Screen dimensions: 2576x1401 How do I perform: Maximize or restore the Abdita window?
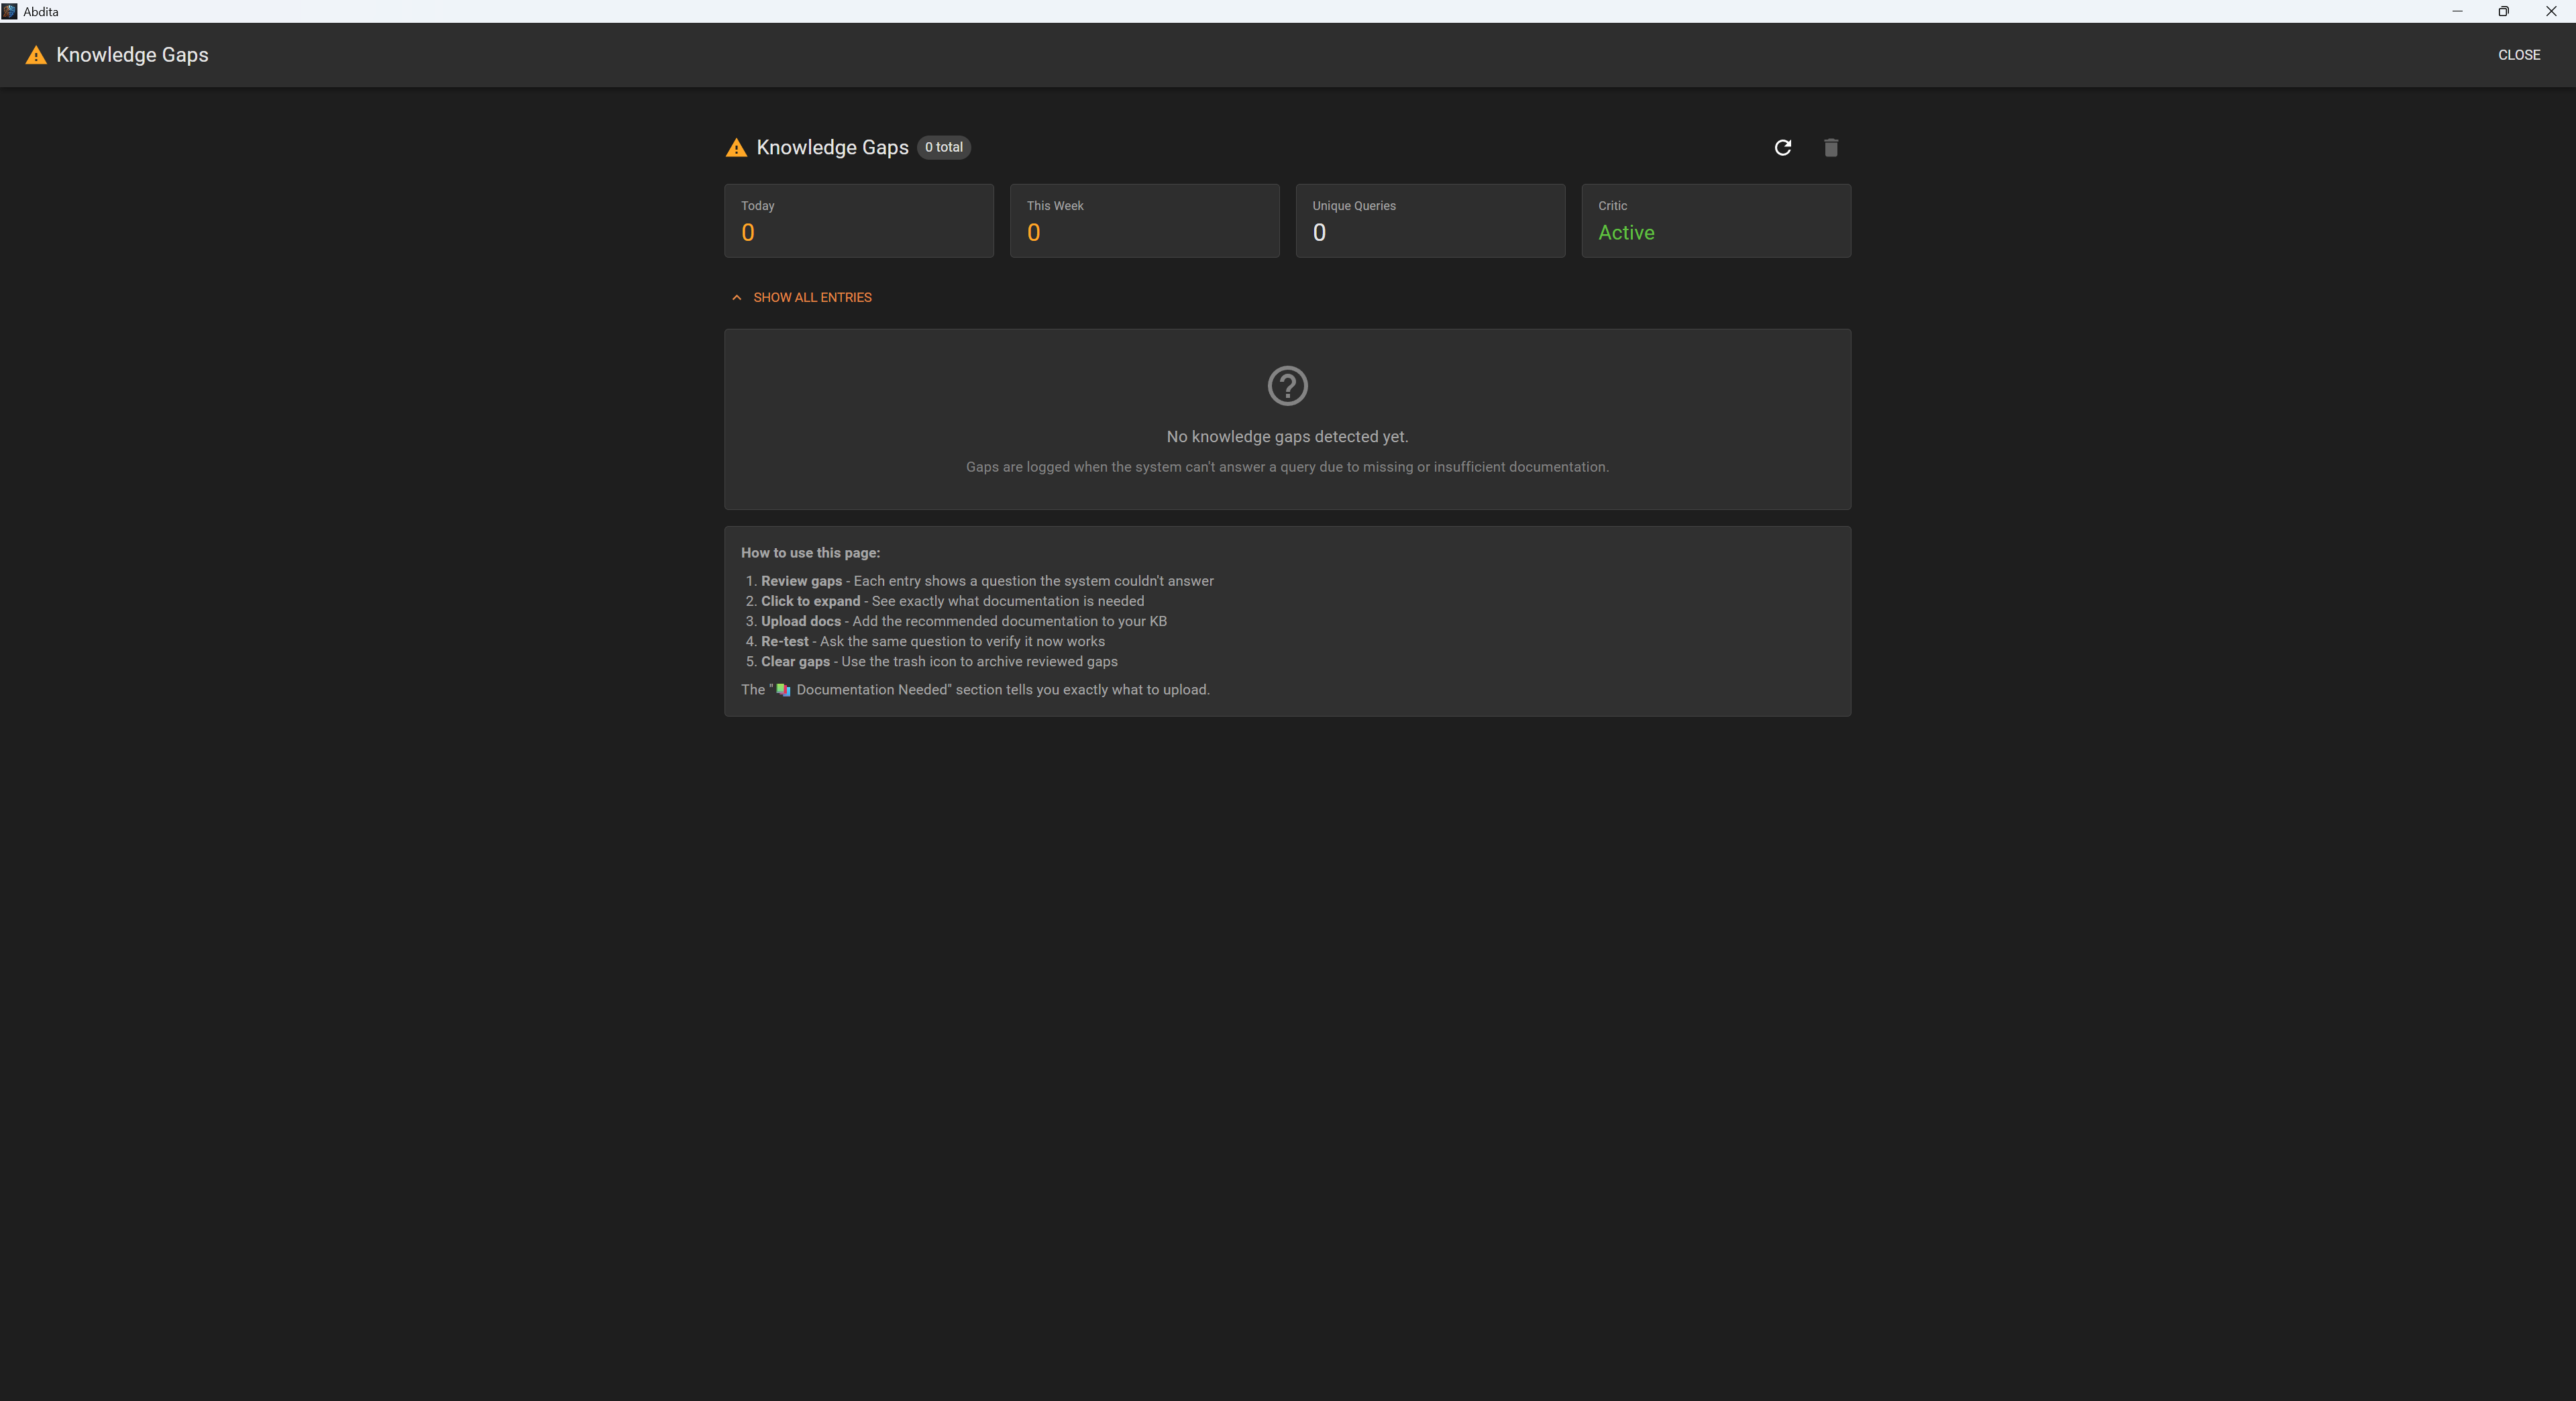pyautogui.click(x=2503, y=11)
